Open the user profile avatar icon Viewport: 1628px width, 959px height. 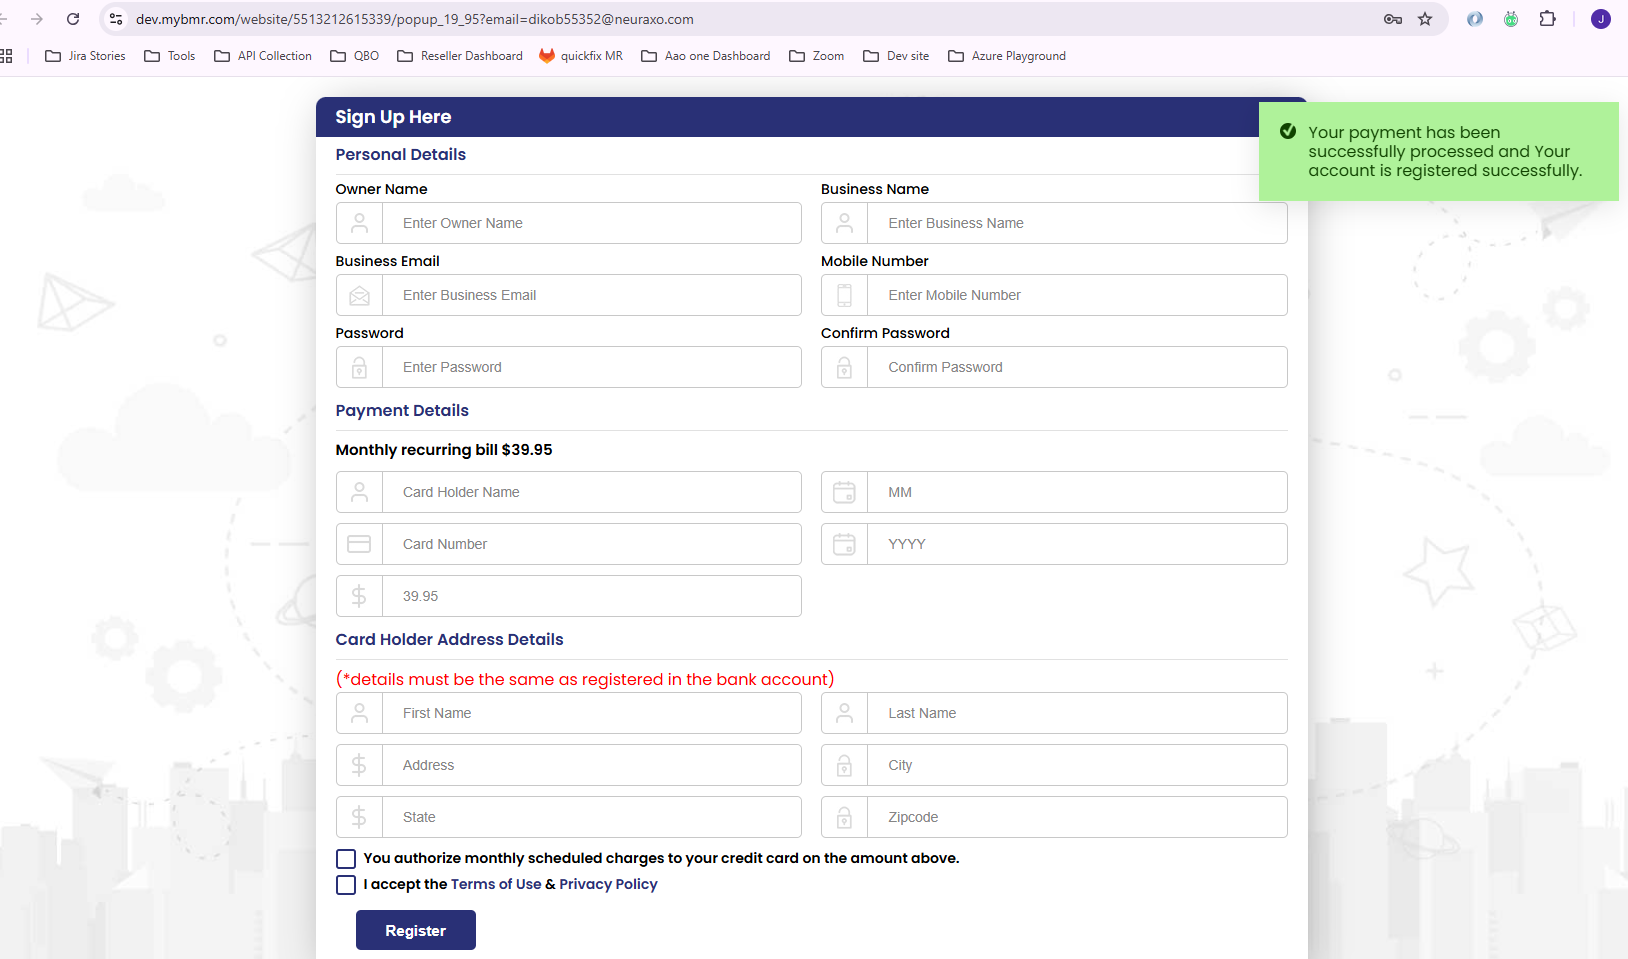tap(1600, 19)
